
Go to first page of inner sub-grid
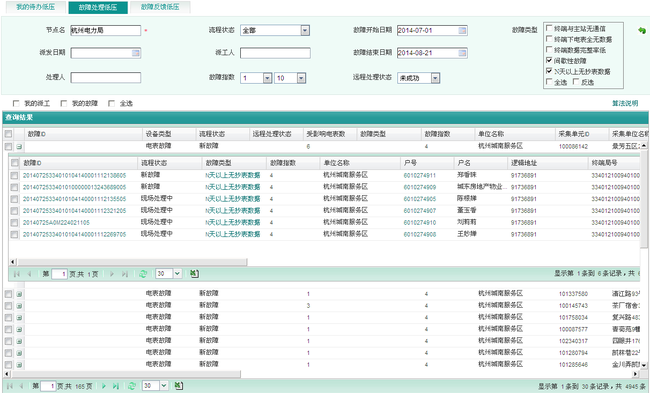tap(17, 274)
